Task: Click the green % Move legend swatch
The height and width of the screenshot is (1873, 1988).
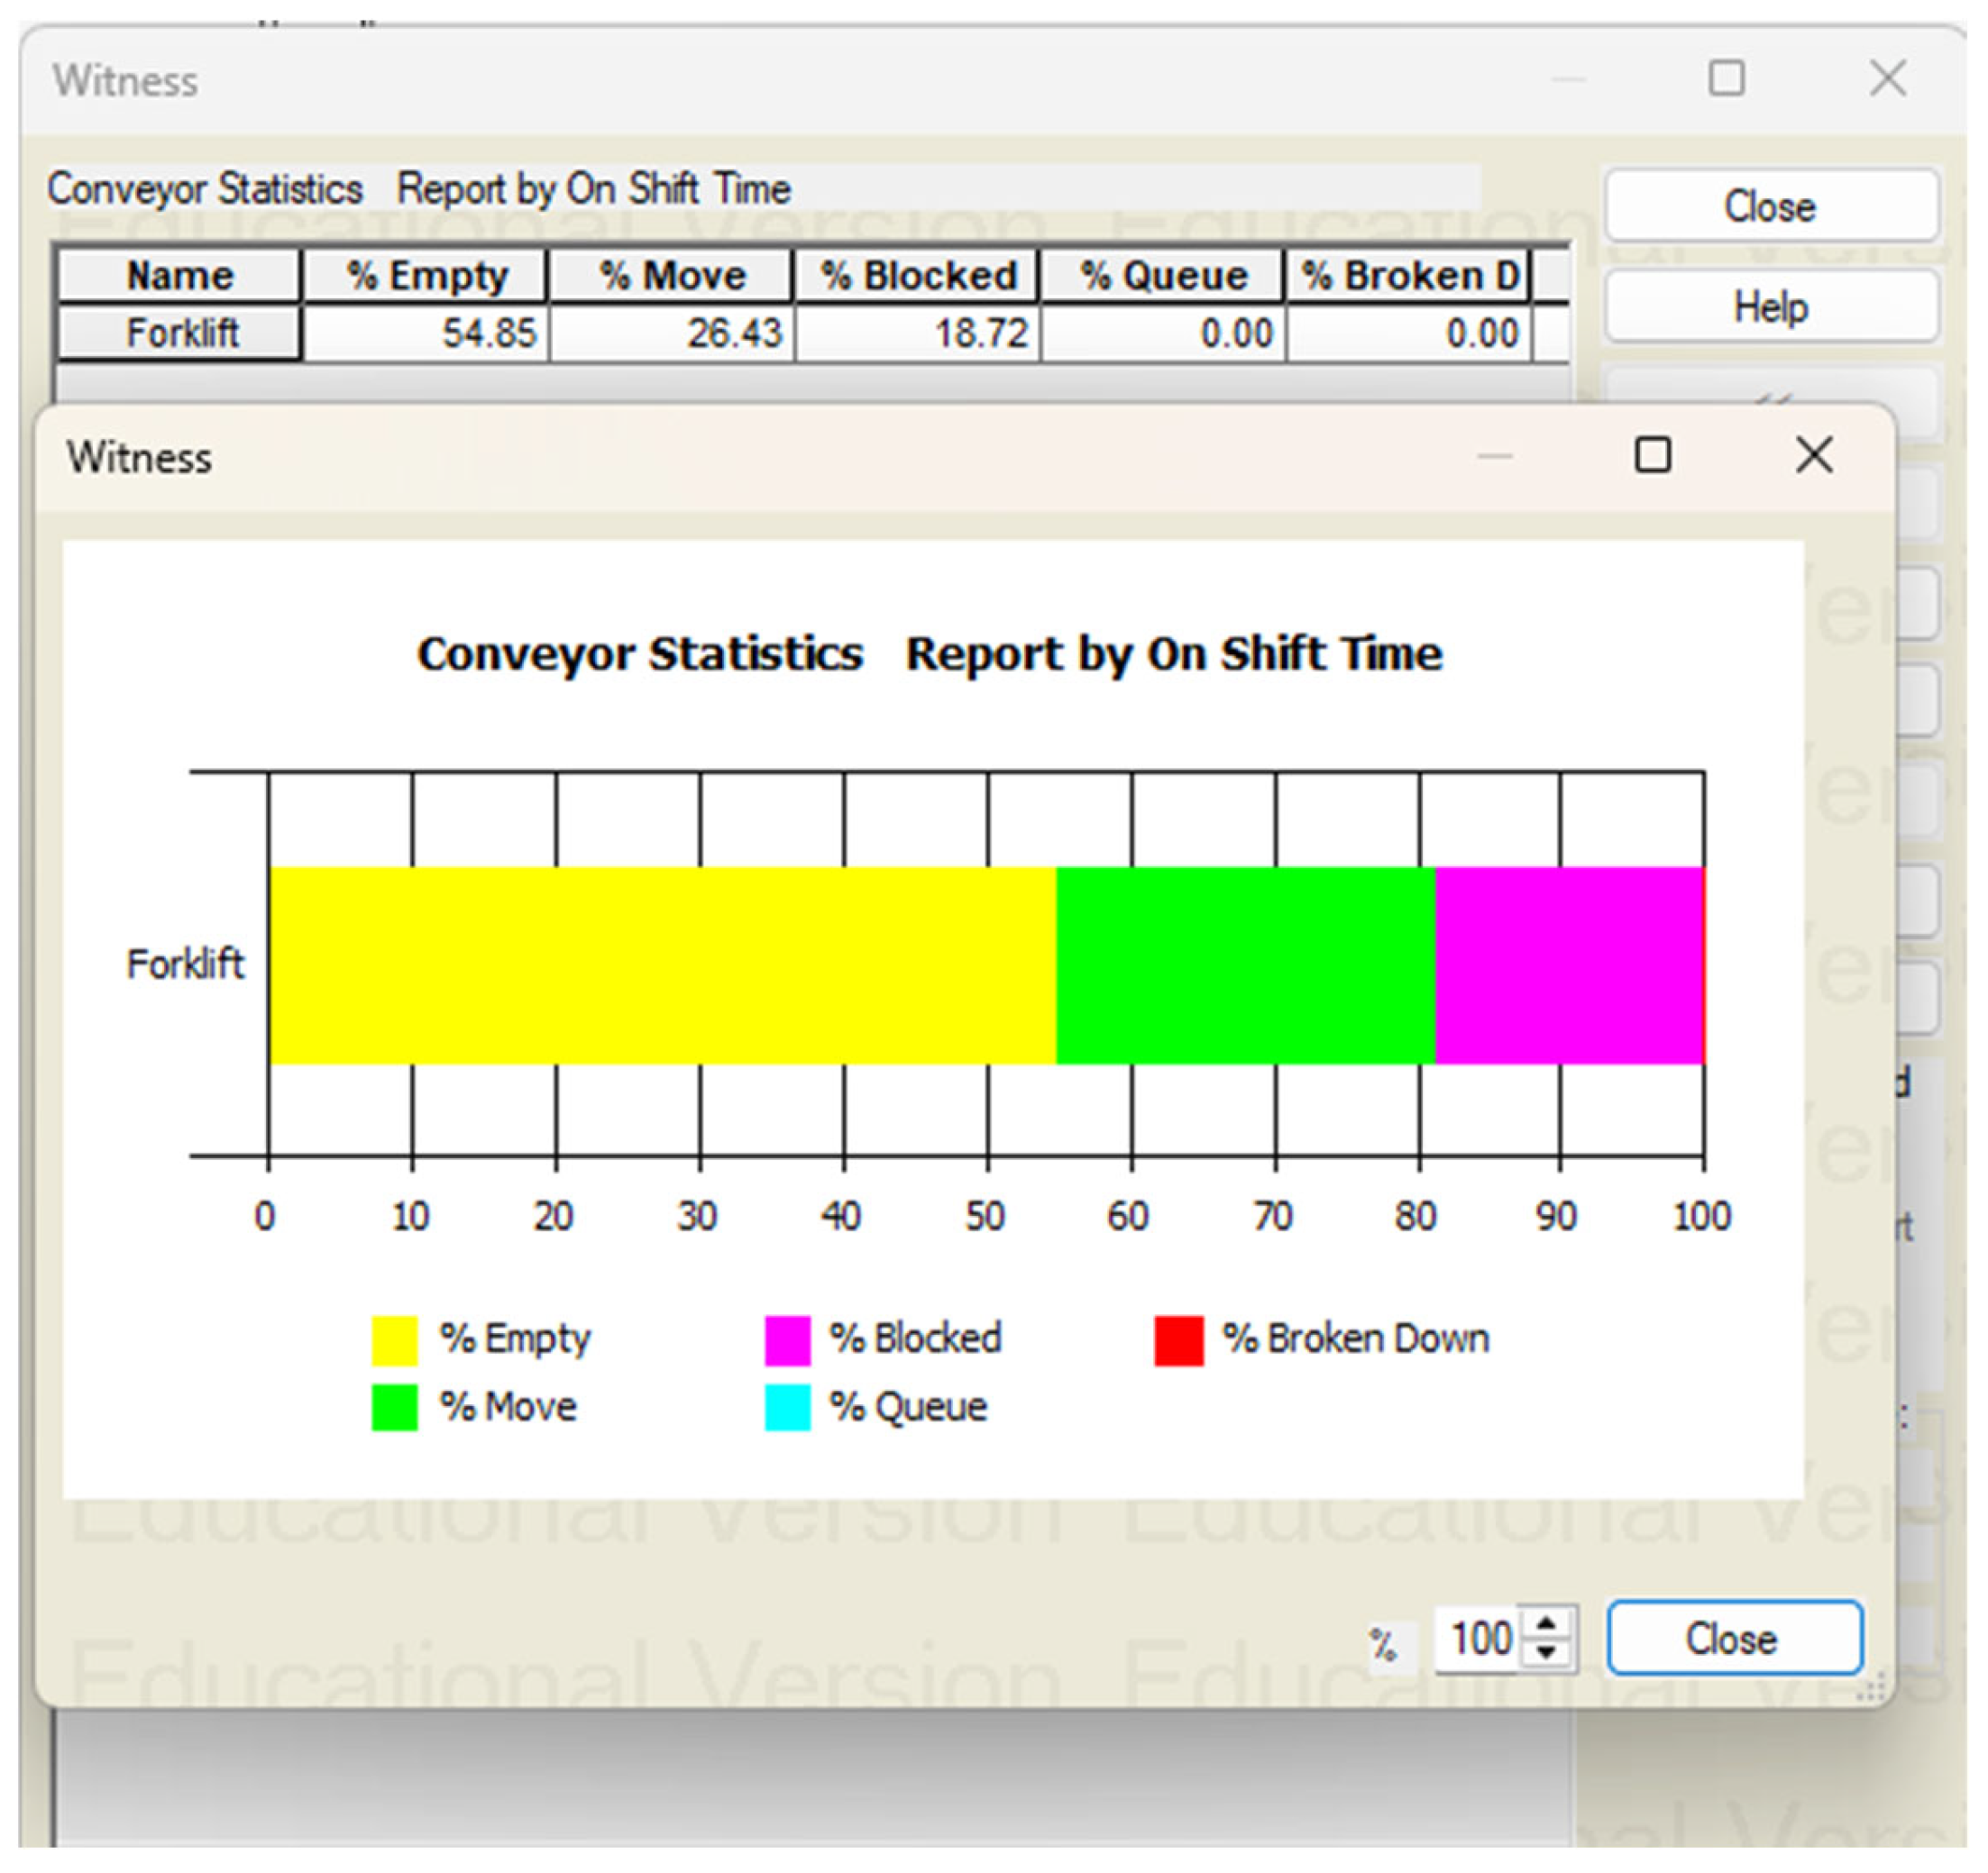Action: pos(394,1407)
